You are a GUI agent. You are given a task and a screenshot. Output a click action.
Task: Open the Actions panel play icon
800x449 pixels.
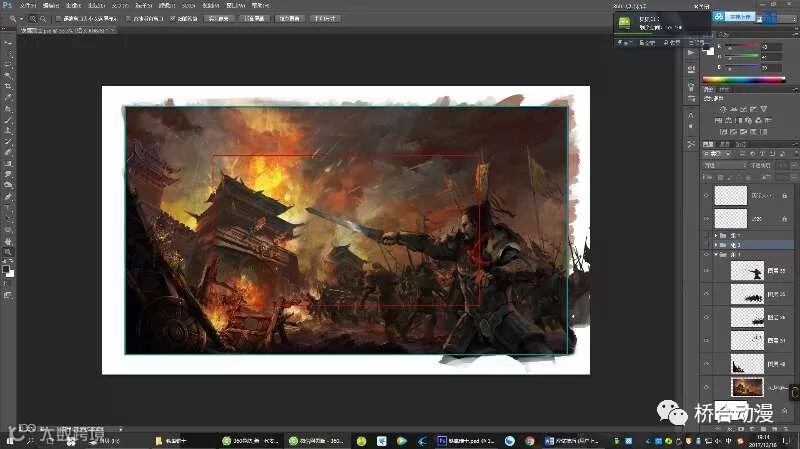click(x=691, y=53)
